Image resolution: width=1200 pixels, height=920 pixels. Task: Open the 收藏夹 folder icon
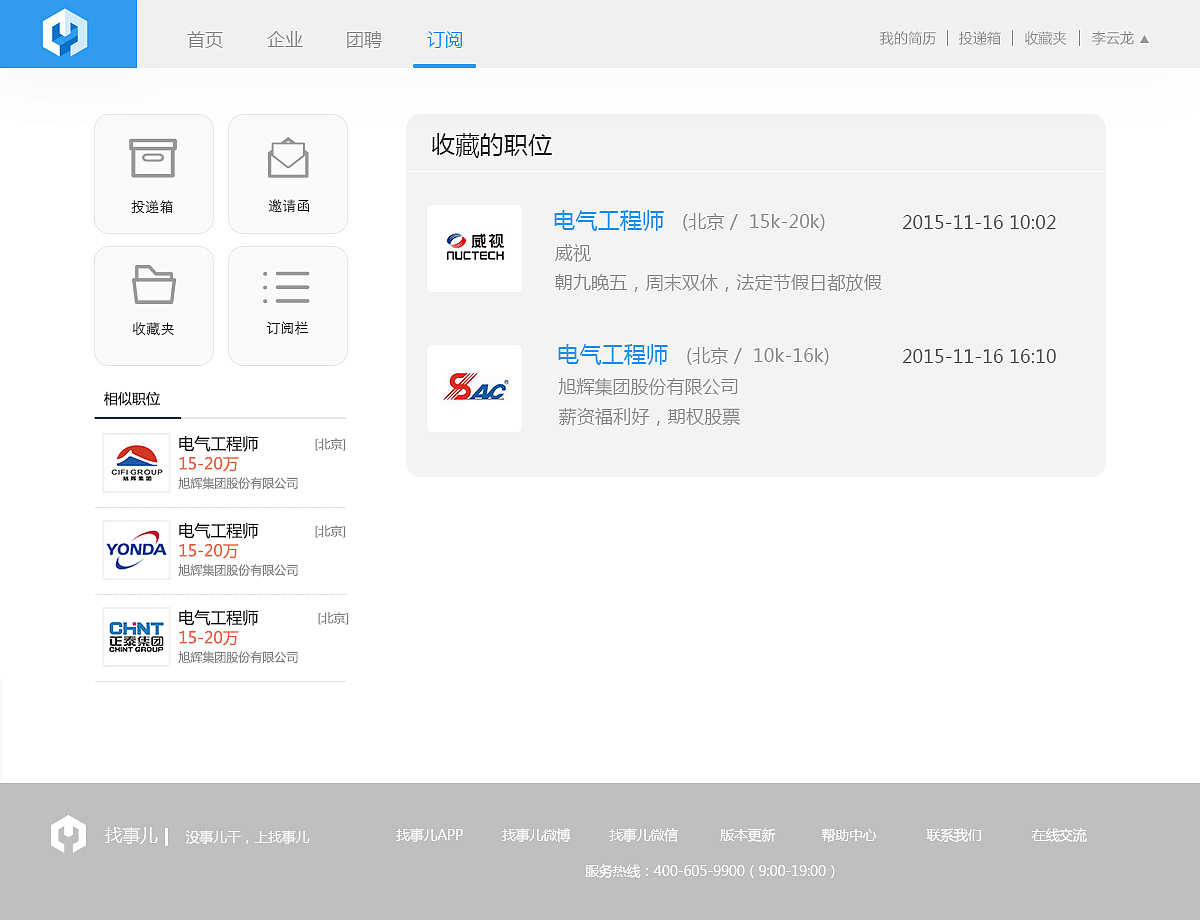[153, 305]
